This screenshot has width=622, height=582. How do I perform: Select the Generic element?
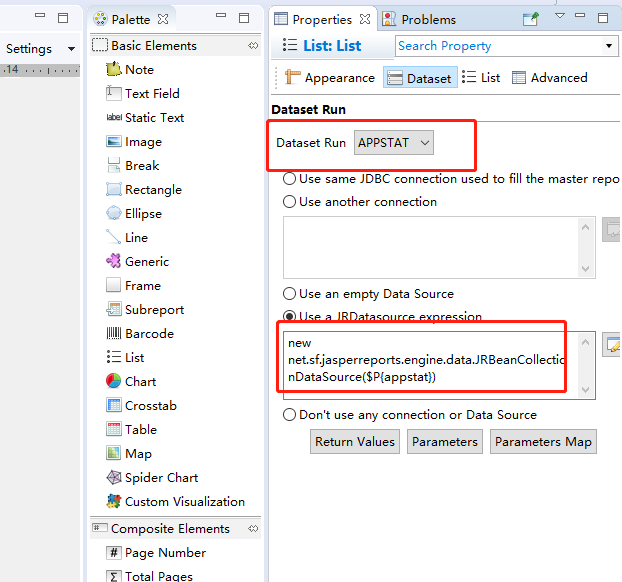(x=137, y=261)
